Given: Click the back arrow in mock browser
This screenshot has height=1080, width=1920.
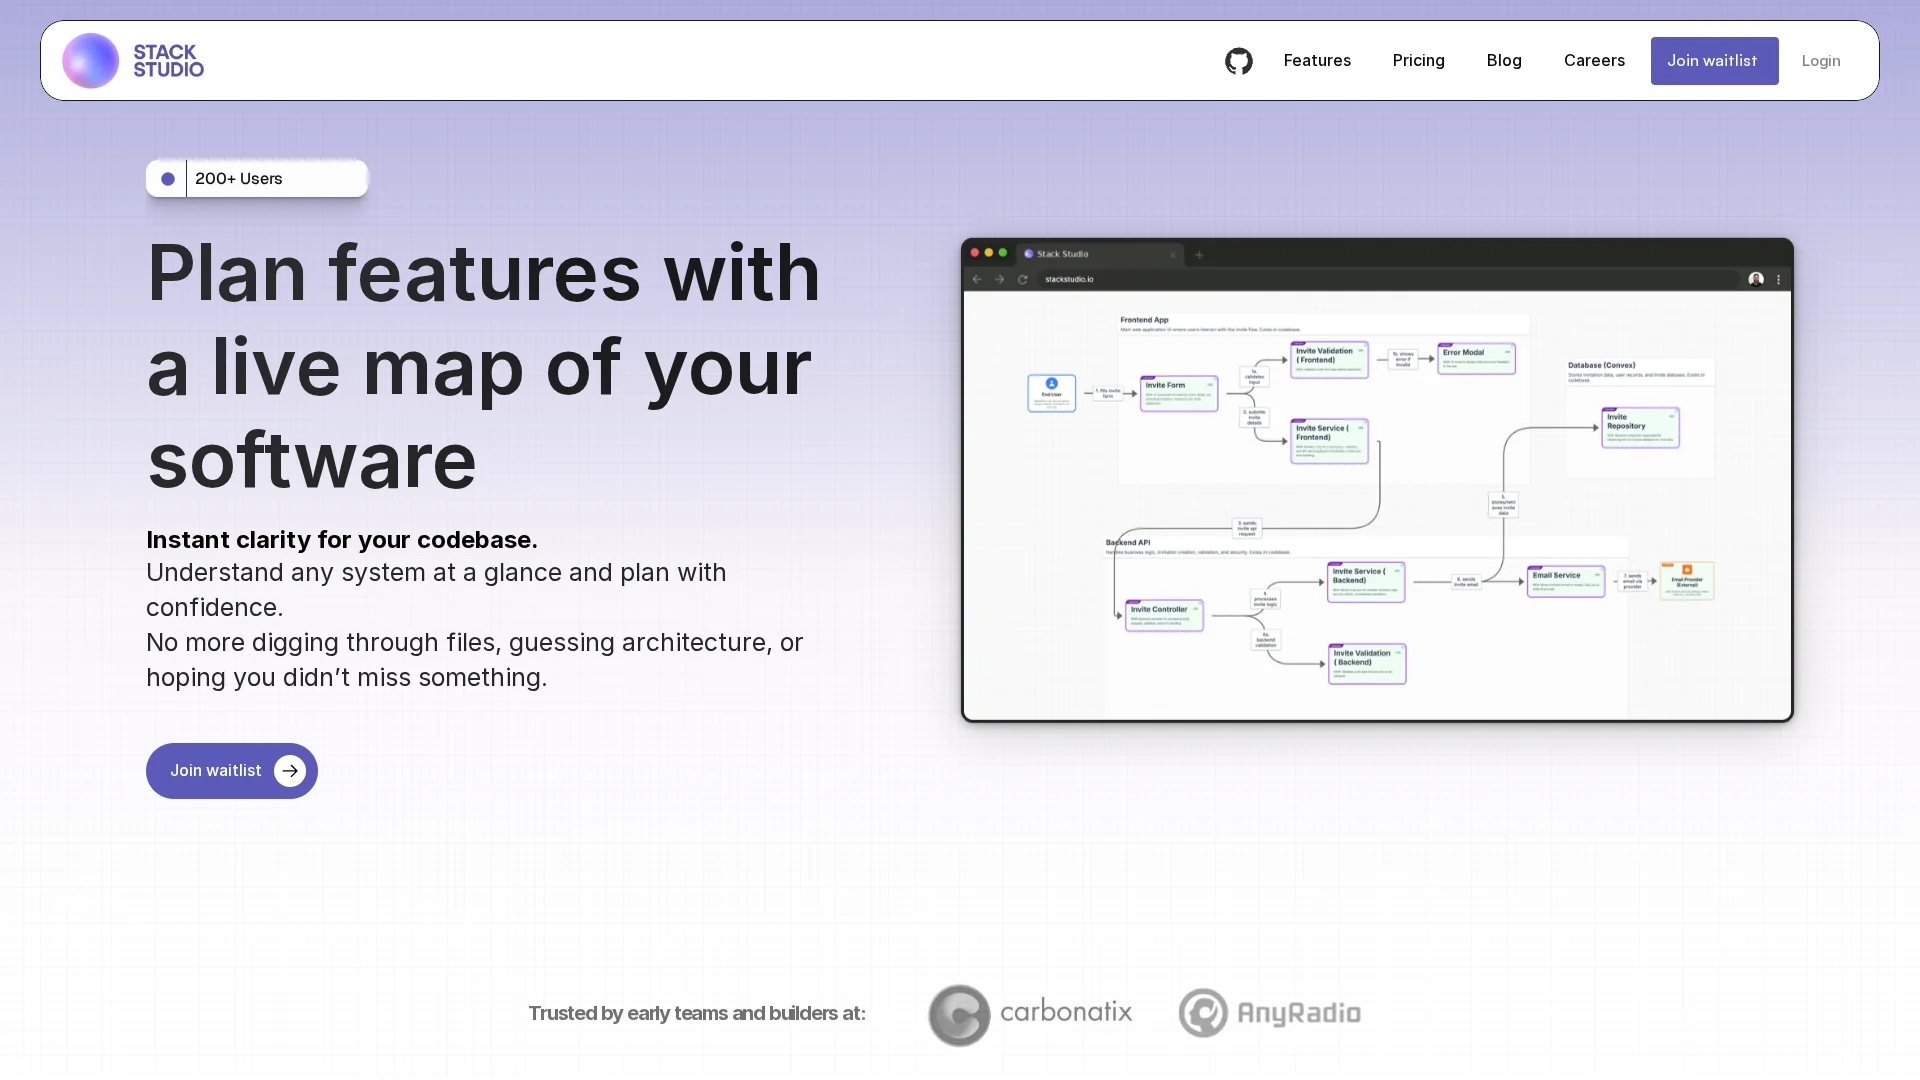Looking at the screenshot, I should coord(977,280).
